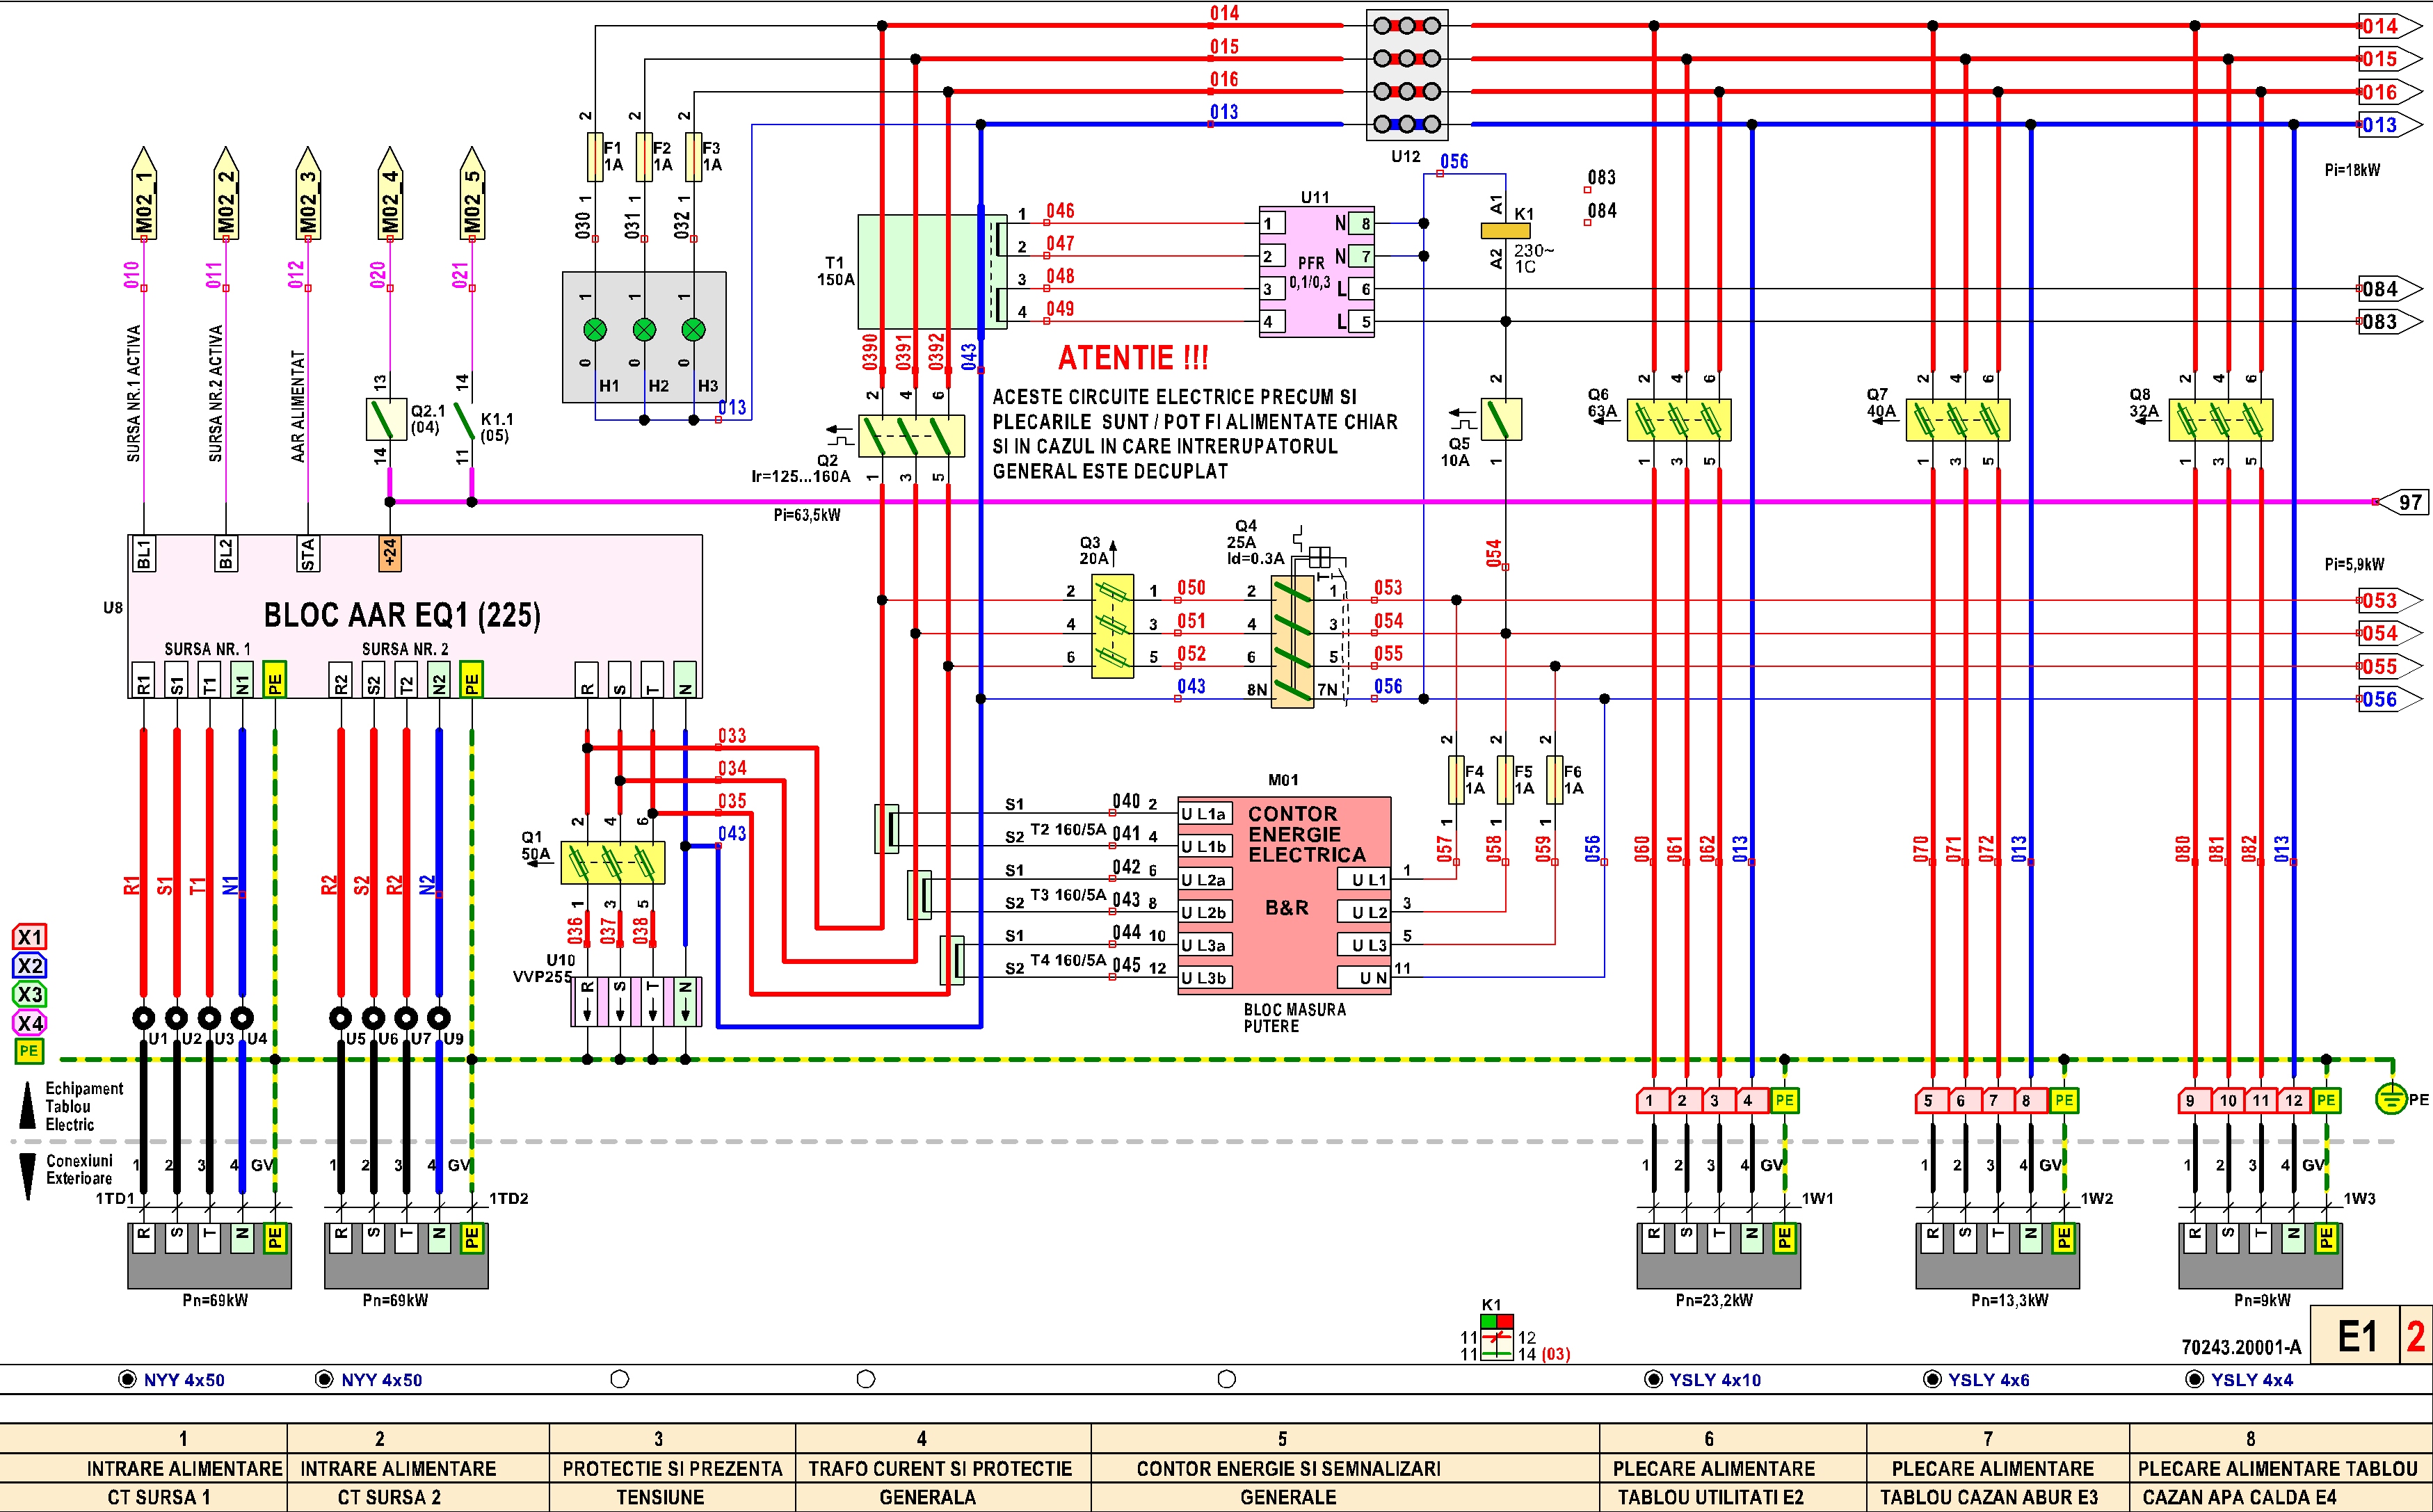This screenshot has height=1512, width=2433.
Task: Select the Q7 40A breaker symbol
Action: [x=1958, y=420]
